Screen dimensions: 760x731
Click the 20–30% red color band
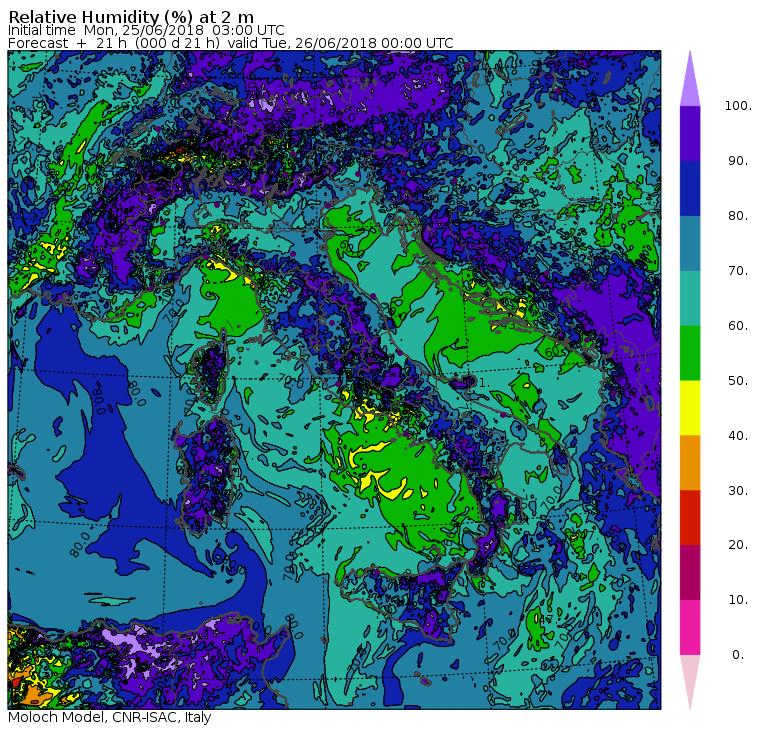tap(690, 518)
